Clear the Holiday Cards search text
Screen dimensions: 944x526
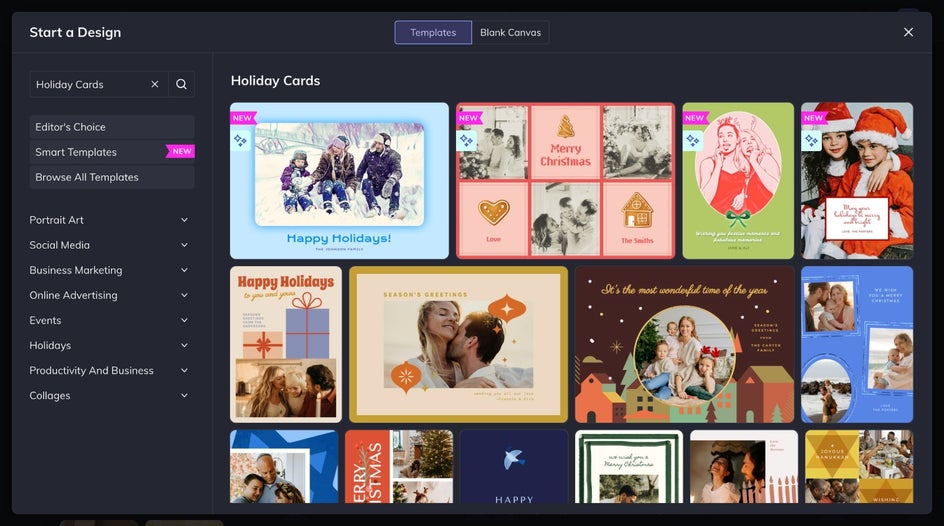(x=155, y=84)
